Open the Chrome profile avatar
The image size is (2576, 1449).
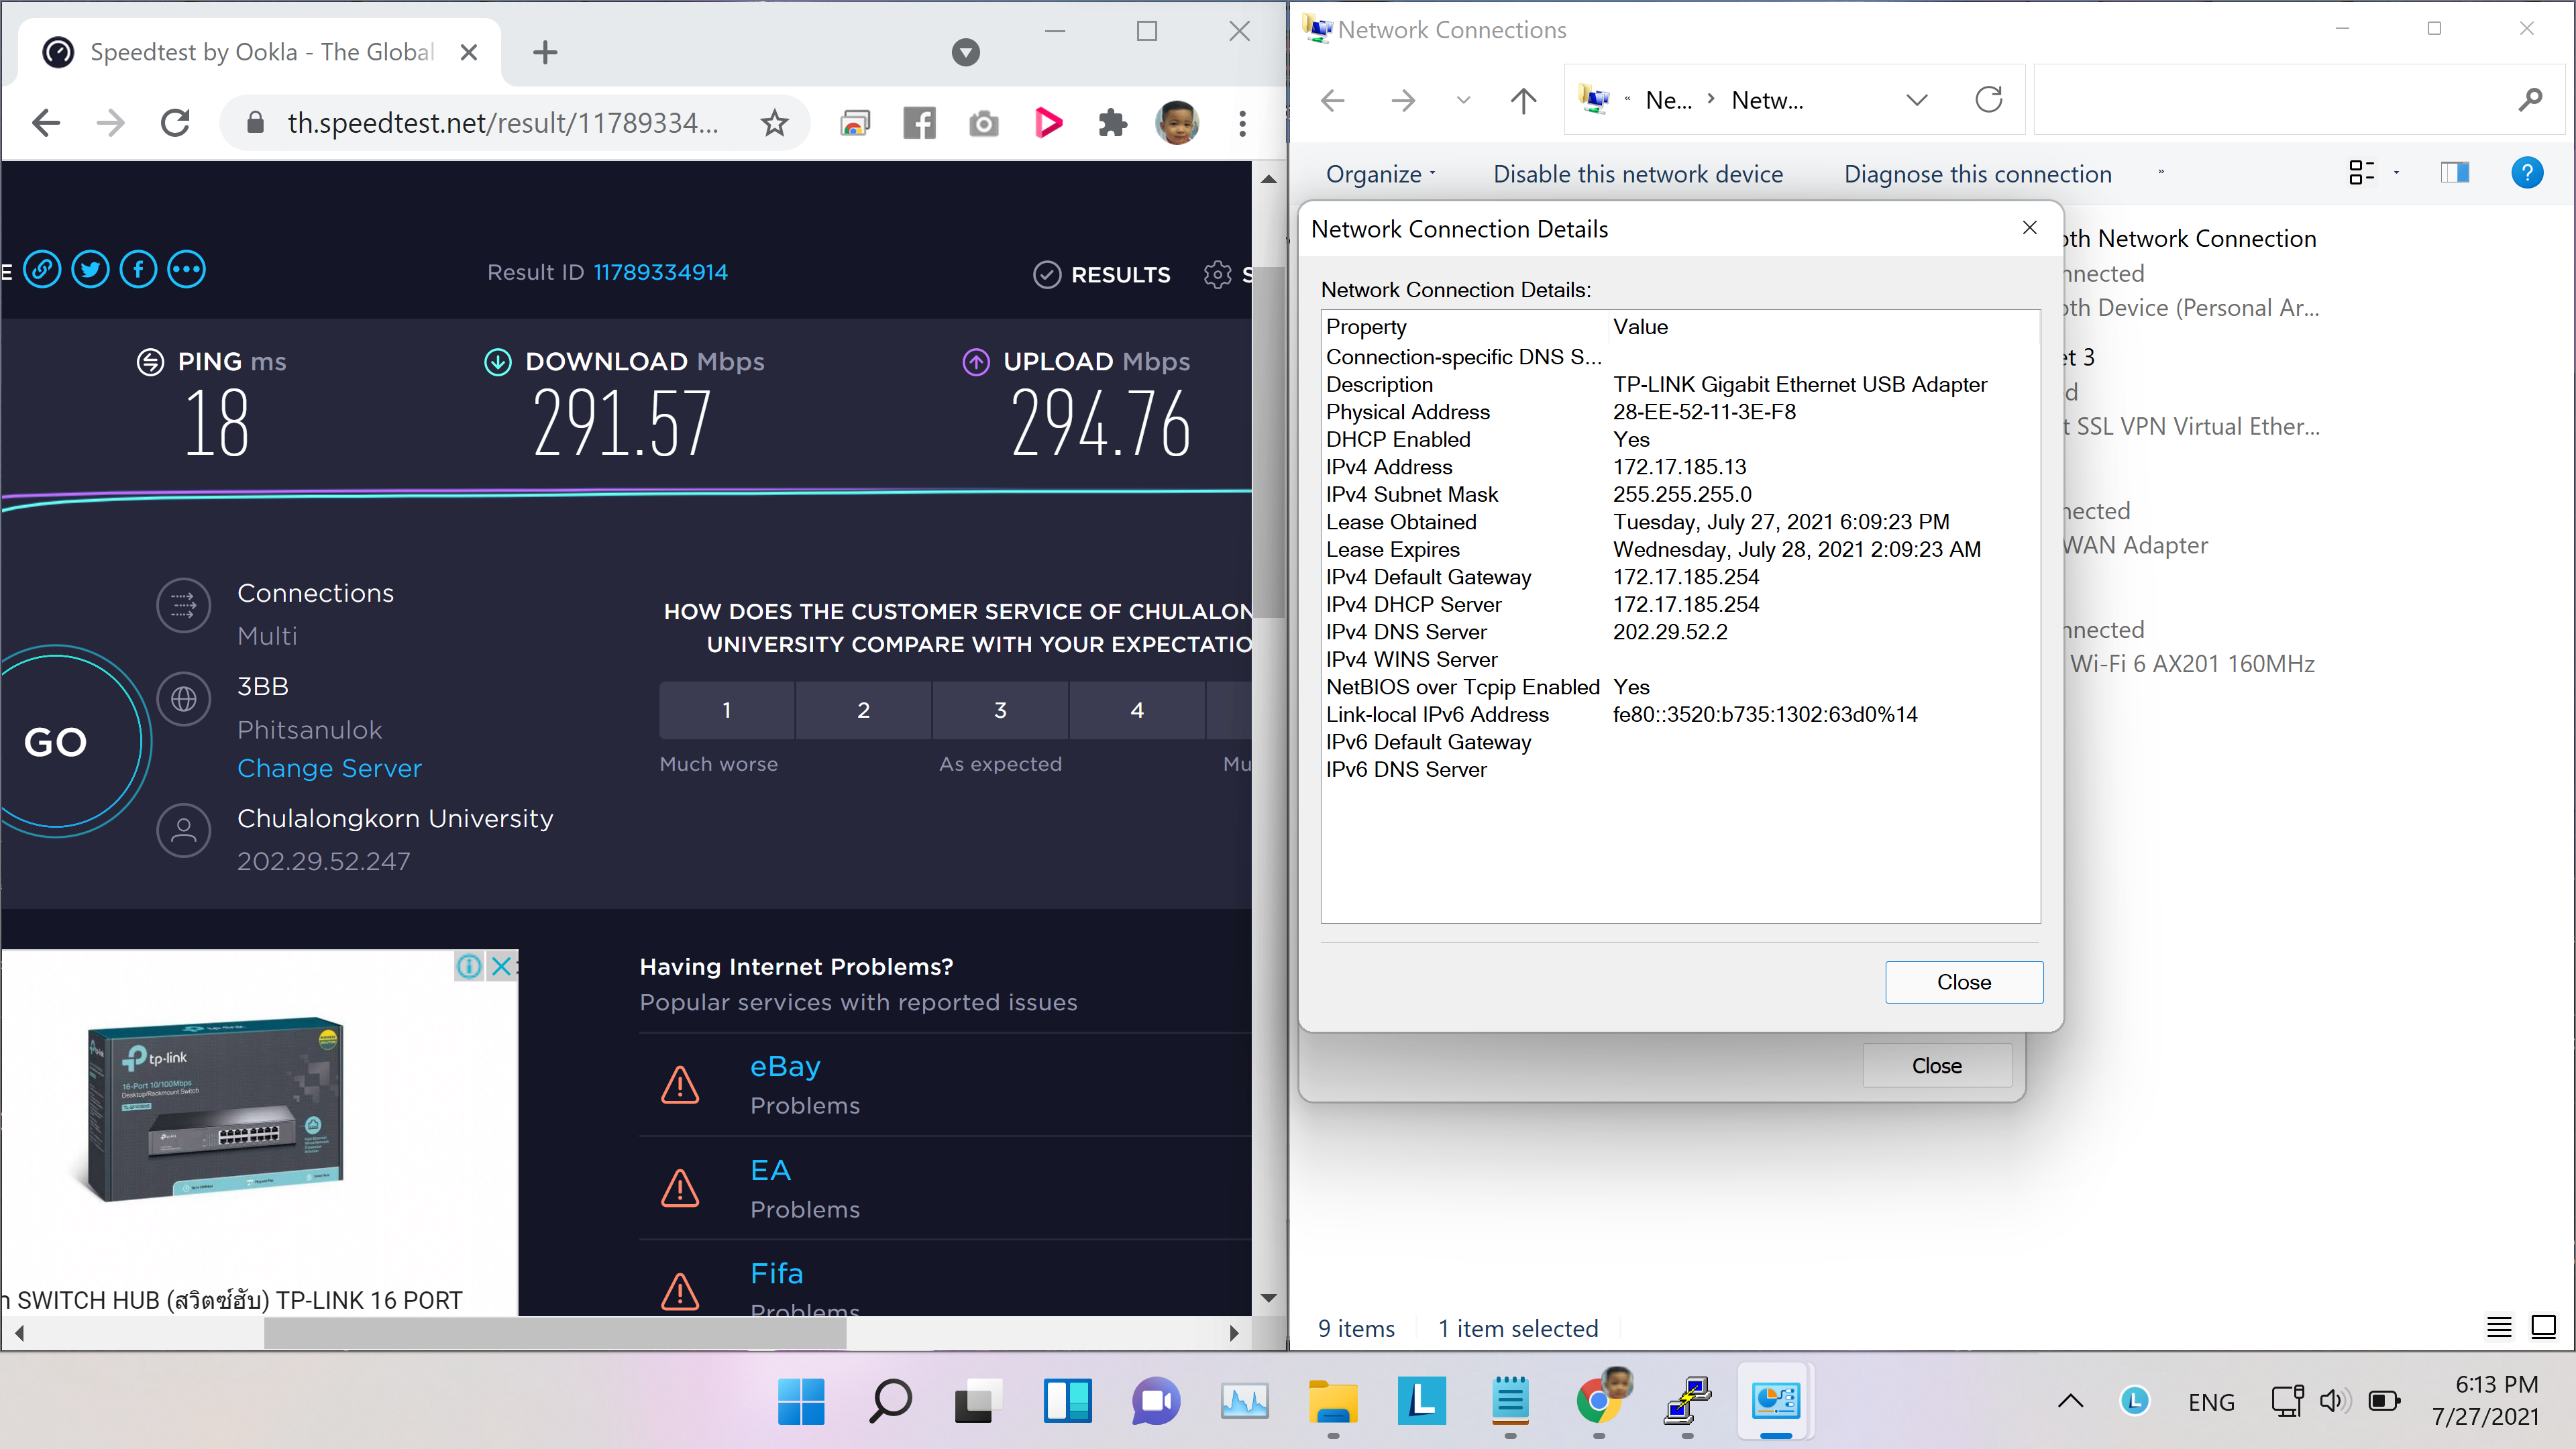[x=1176, y=123]
